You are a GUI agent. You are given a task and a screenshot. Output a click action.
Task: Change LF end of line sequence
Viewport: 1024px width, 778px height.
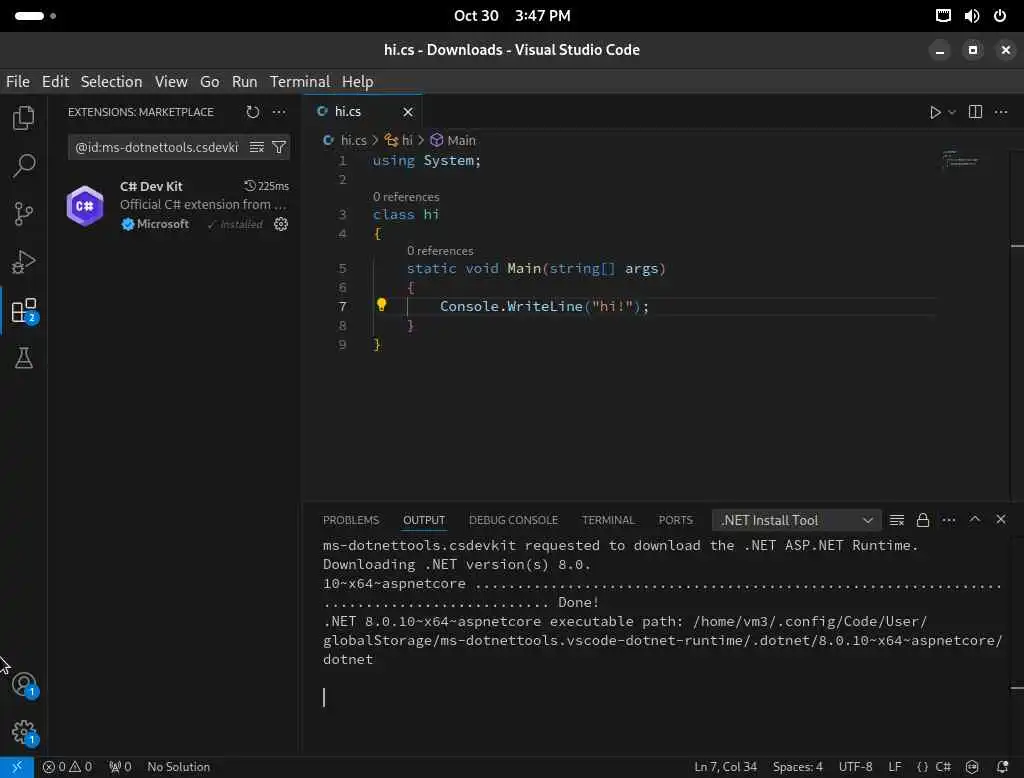895,767
